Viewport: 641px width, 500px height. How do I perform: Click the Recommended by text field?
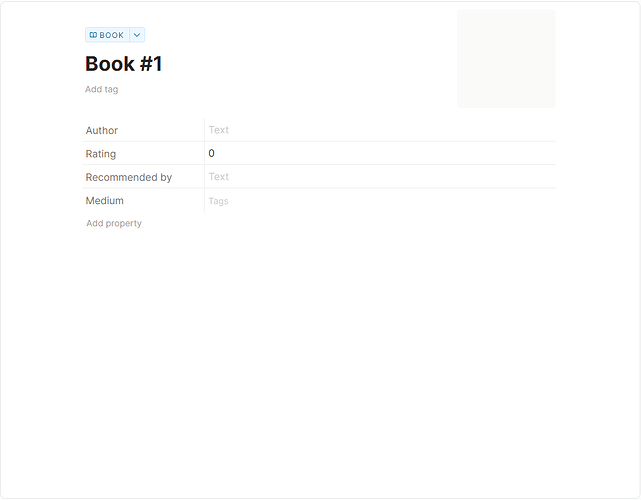tap(380, 177)
